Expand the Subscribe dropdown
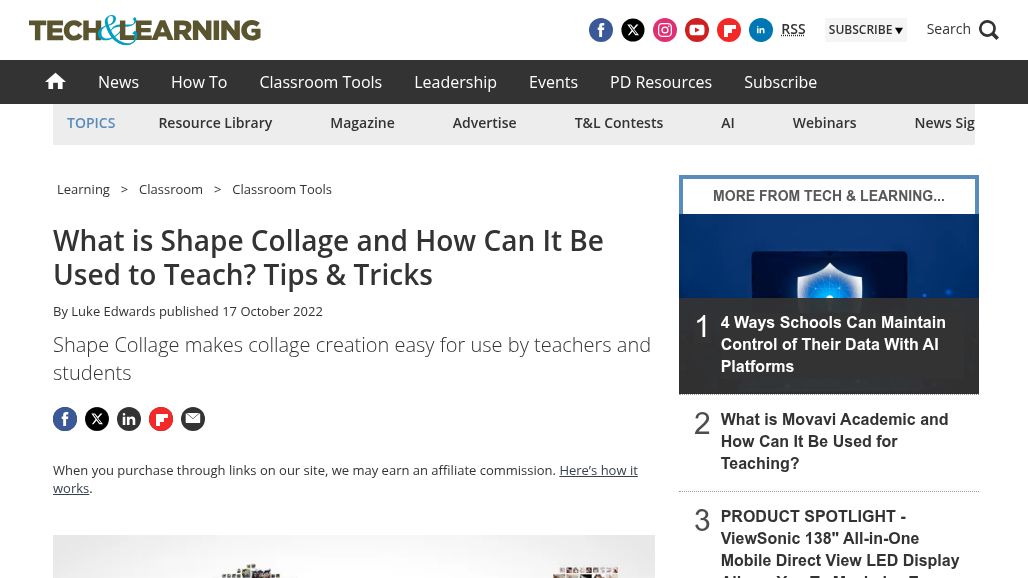 (x=866, y=30)
